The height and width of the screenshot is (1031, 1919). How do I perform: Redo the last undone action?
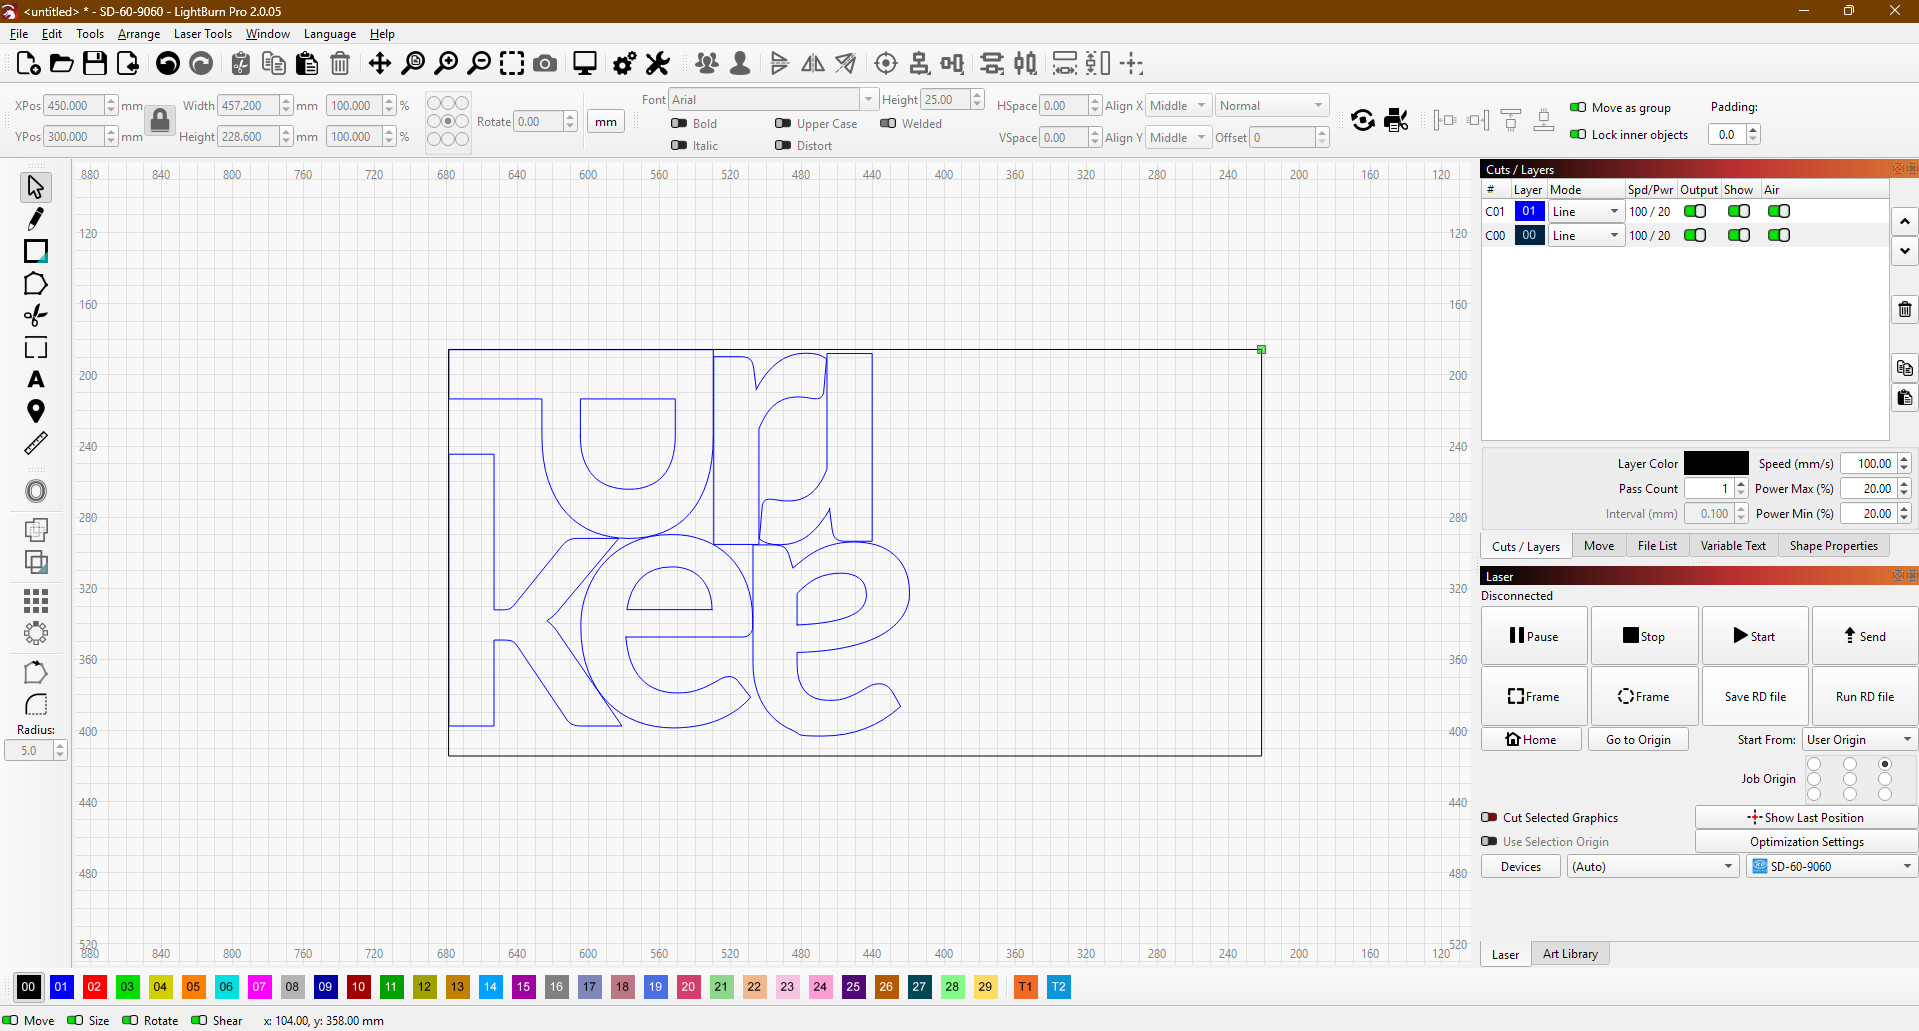[201, 64]
